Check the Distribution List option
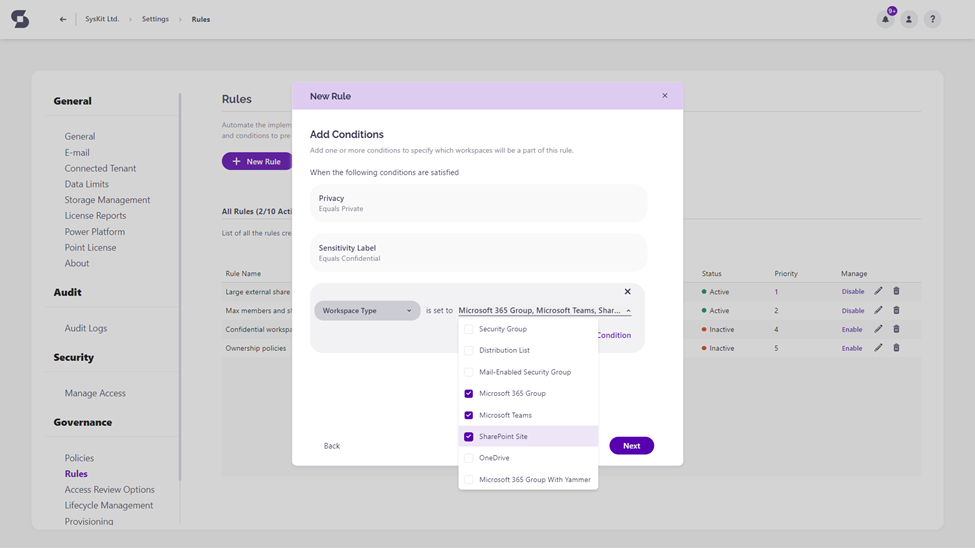Image resolution: width=975 pixels, height=548 pixels. coord(468,350)
